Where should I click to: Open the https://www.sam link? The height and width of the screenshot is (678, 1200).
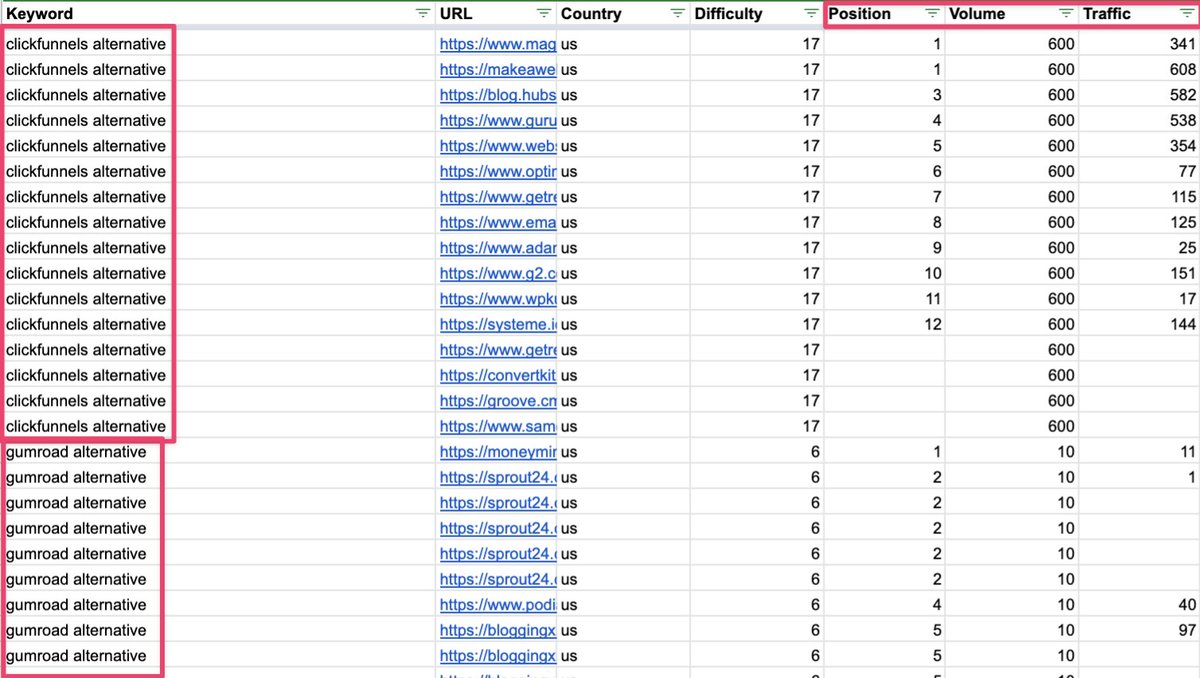pos(497,426)
